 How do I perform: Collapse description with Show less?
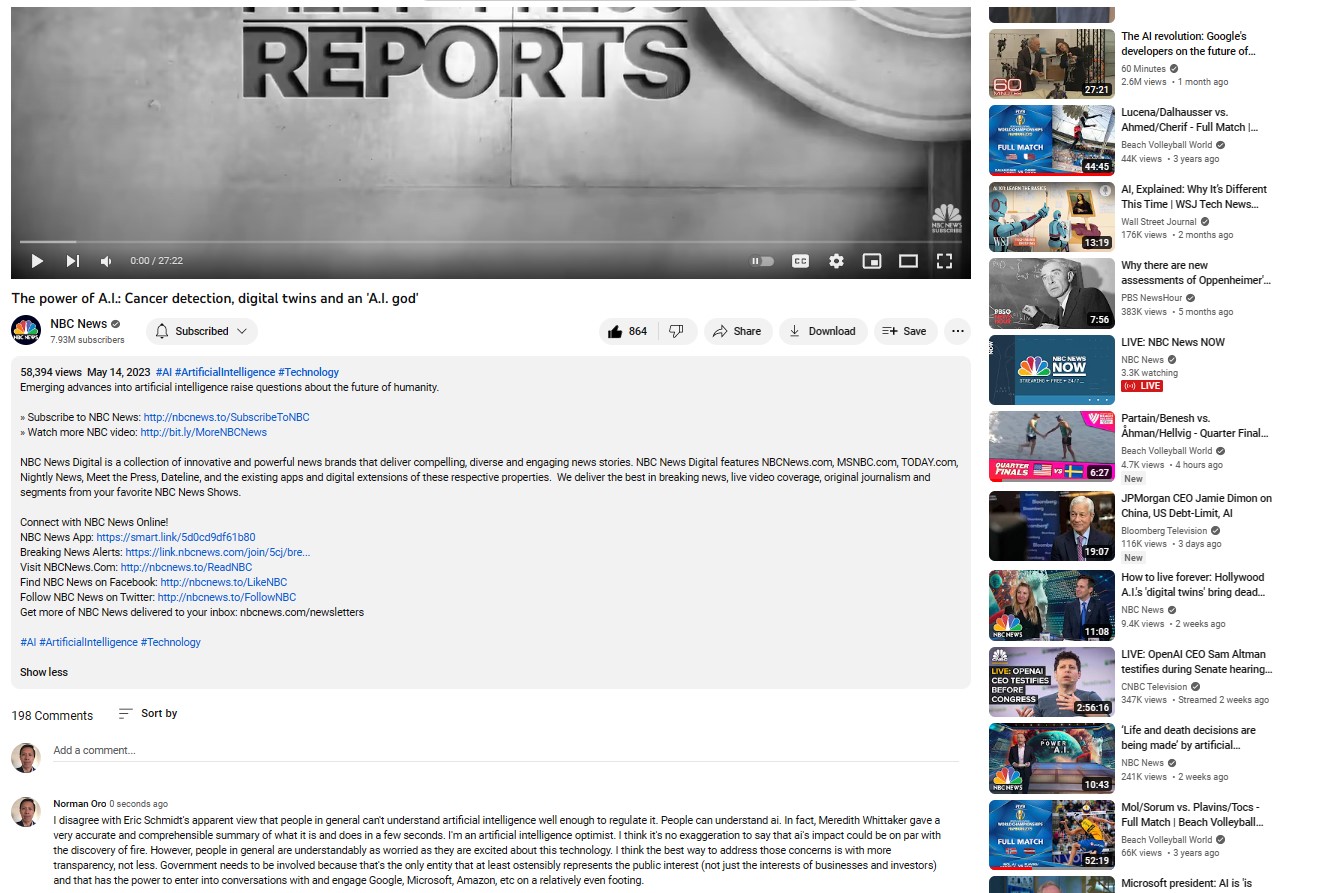click(44, 672)
